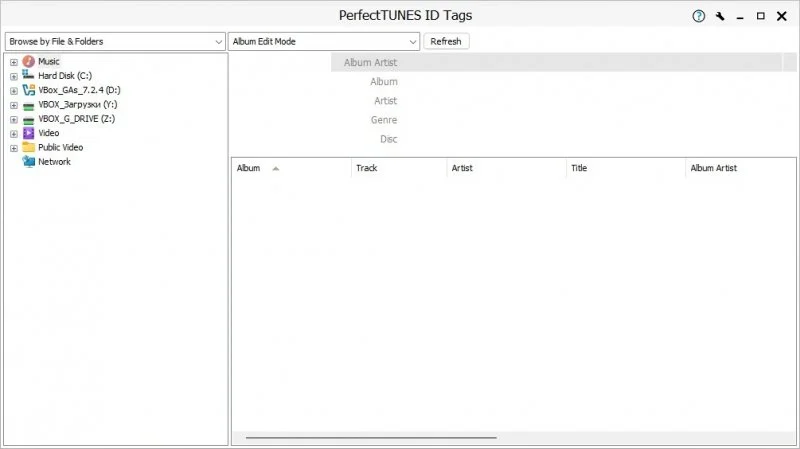Sort by the Album column header
The height and width of the screenshot is (449, 800).
[291, 168]
